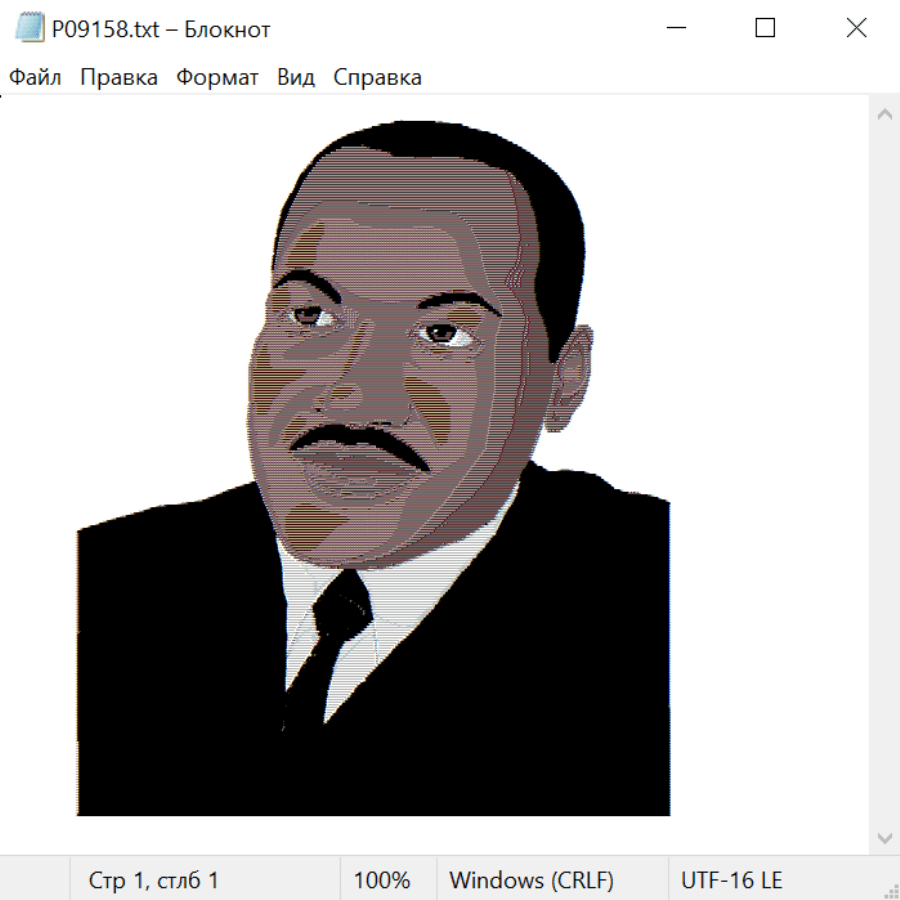Click the Notepad icon in the title bar

29,29
